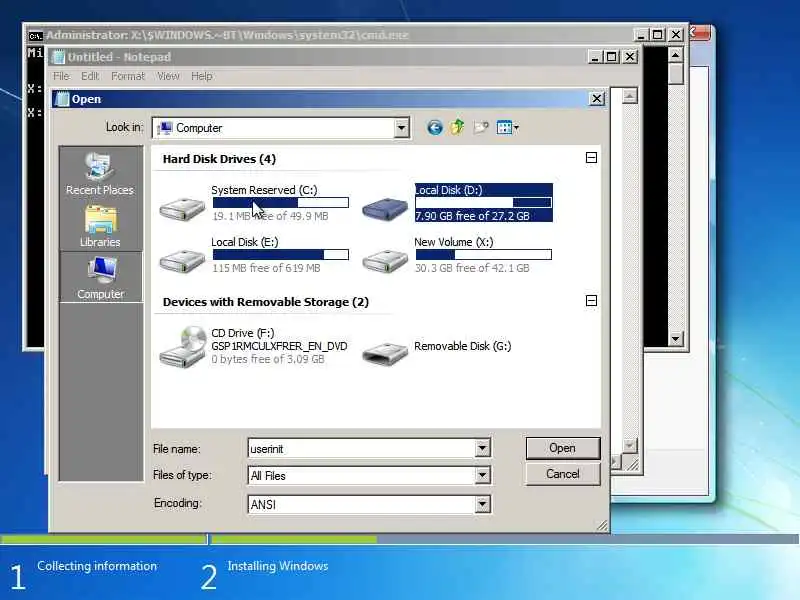Select the System Reserved (C:) drive icon
Viewport: 800px width, 600px height.
pos(182,209)
